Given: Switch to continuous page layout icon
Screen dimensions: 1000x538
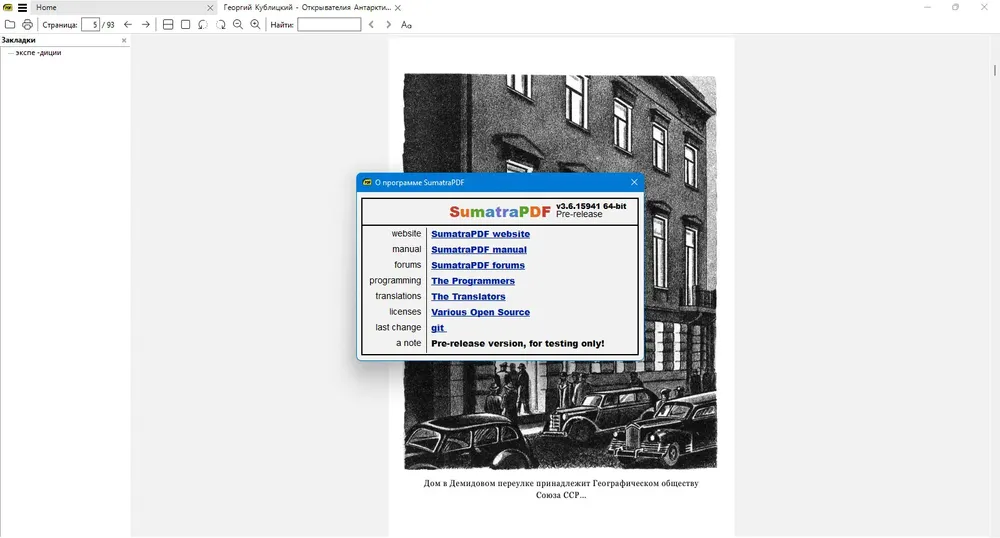Looking at the screenshot, I should tap(168, 25).
